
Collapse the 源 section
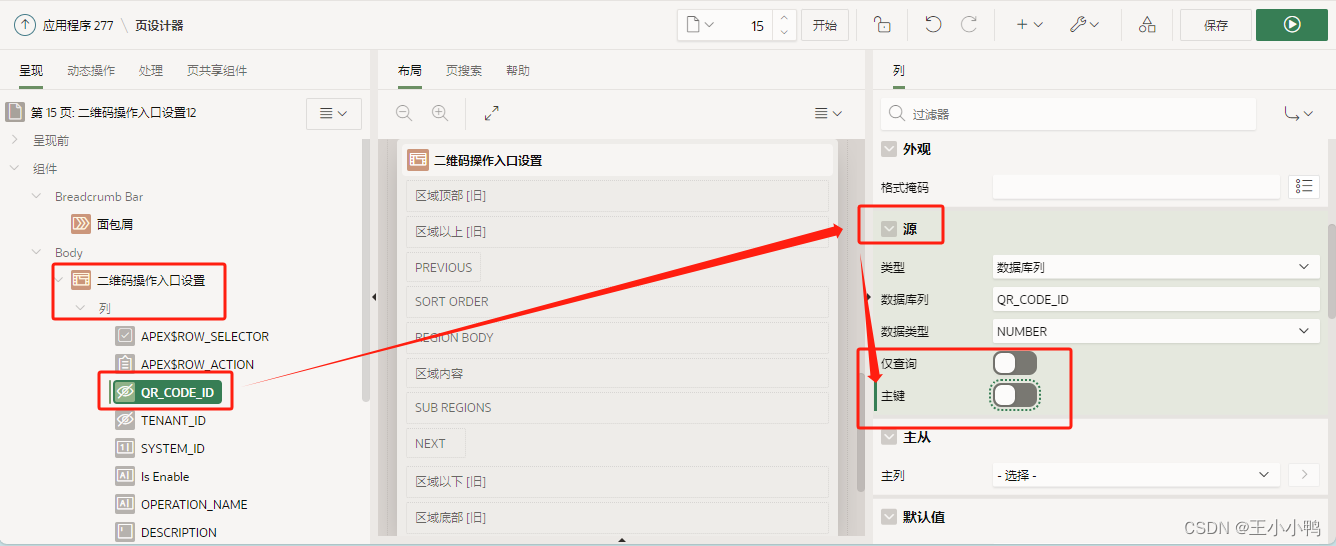tap(889, 229)
